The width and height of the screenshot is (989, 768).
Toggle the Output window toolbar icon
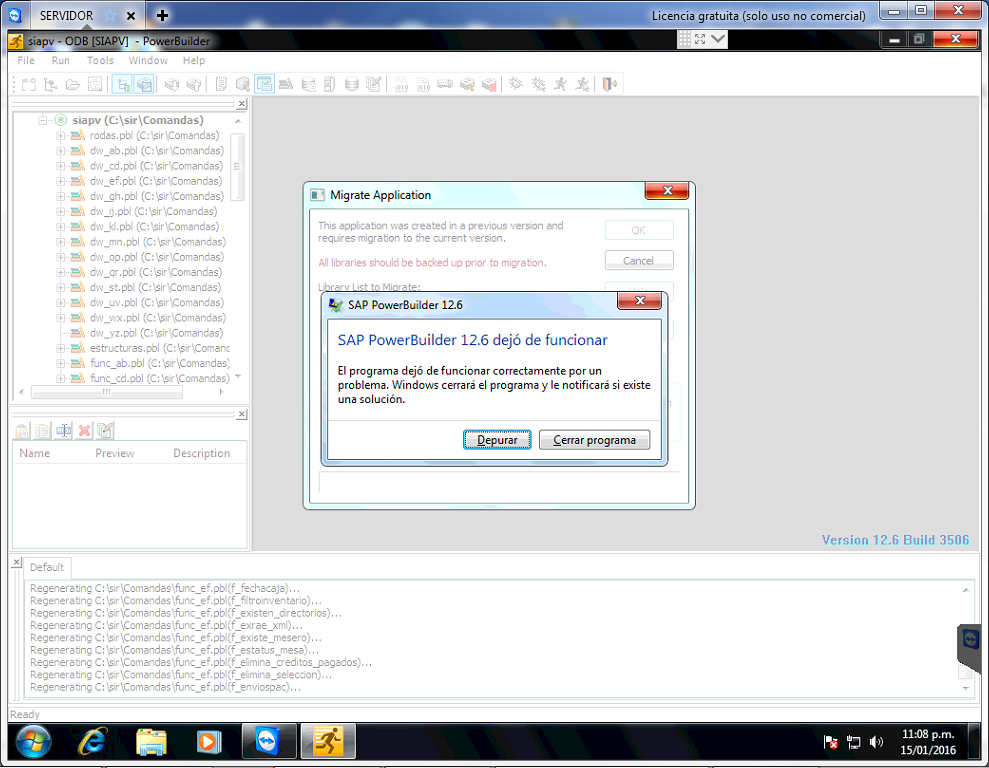click(144, 84)
